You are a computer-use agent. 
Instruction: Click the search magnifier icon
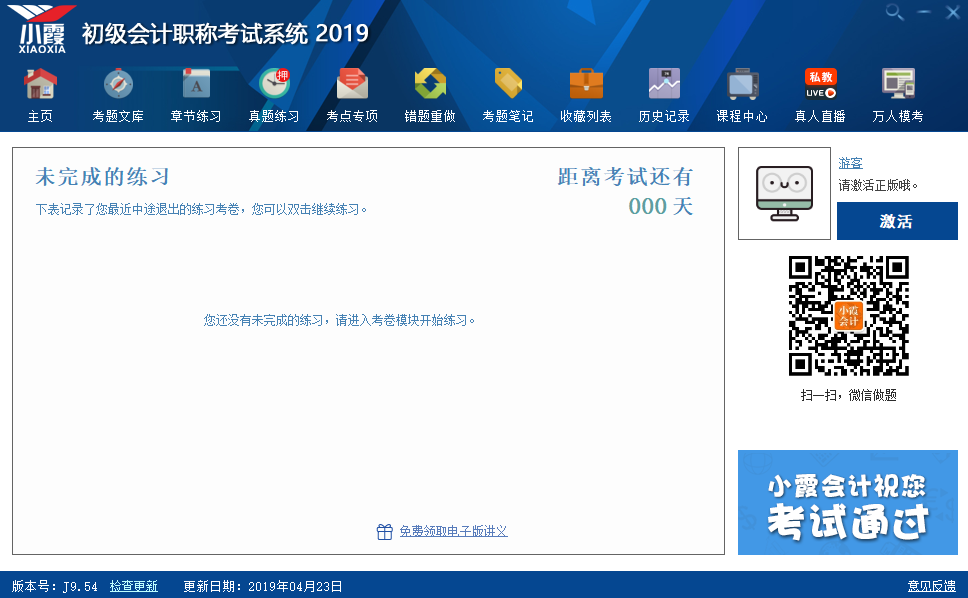[895, 12]
